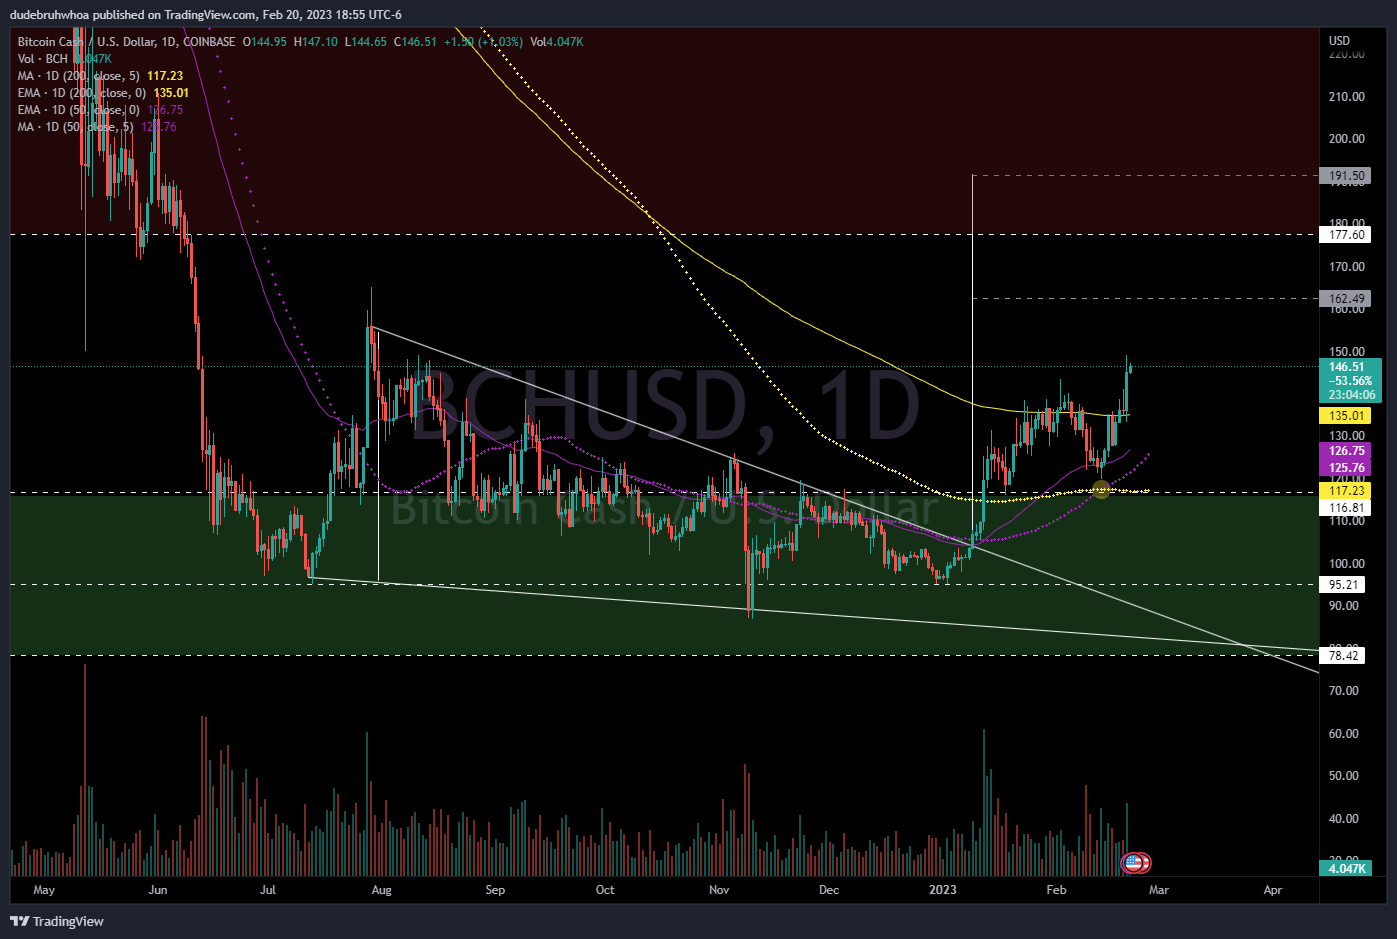Click the purple 126.75 EMA price tag
Screen dimensions: 1397x939
coord(1344,451)
